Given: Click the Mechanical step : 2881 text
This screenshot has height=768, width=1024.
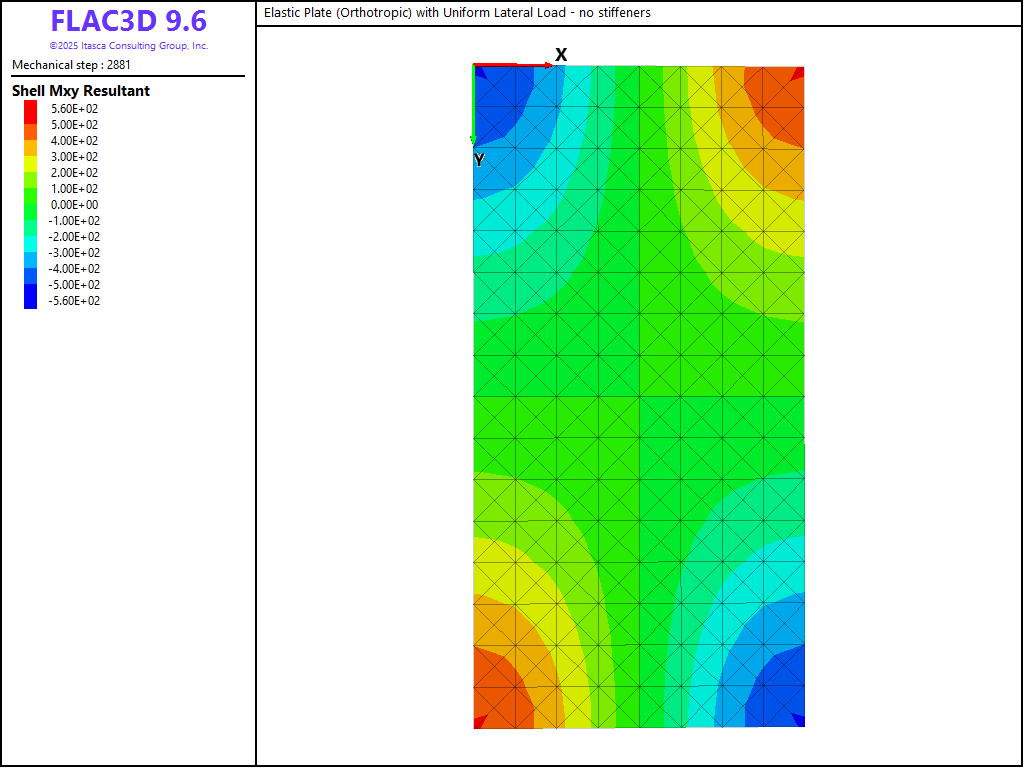Looking at the screenshot, I should point(71,65).
